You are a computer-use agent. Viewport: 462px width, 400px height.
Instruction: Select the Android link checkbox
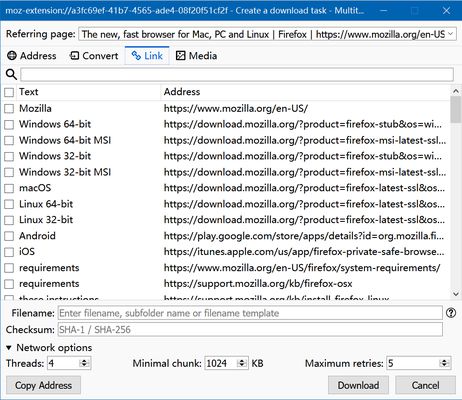coord(9,236)
